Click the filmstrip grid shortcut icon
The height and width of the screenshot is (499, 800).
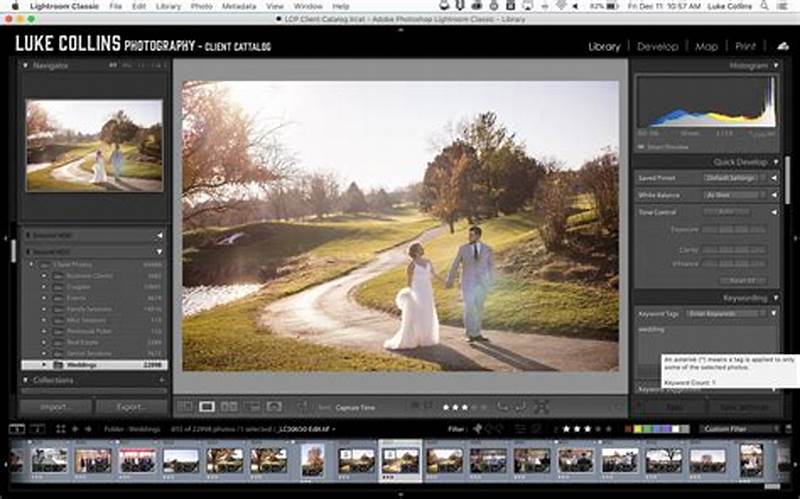coord(61,429)
